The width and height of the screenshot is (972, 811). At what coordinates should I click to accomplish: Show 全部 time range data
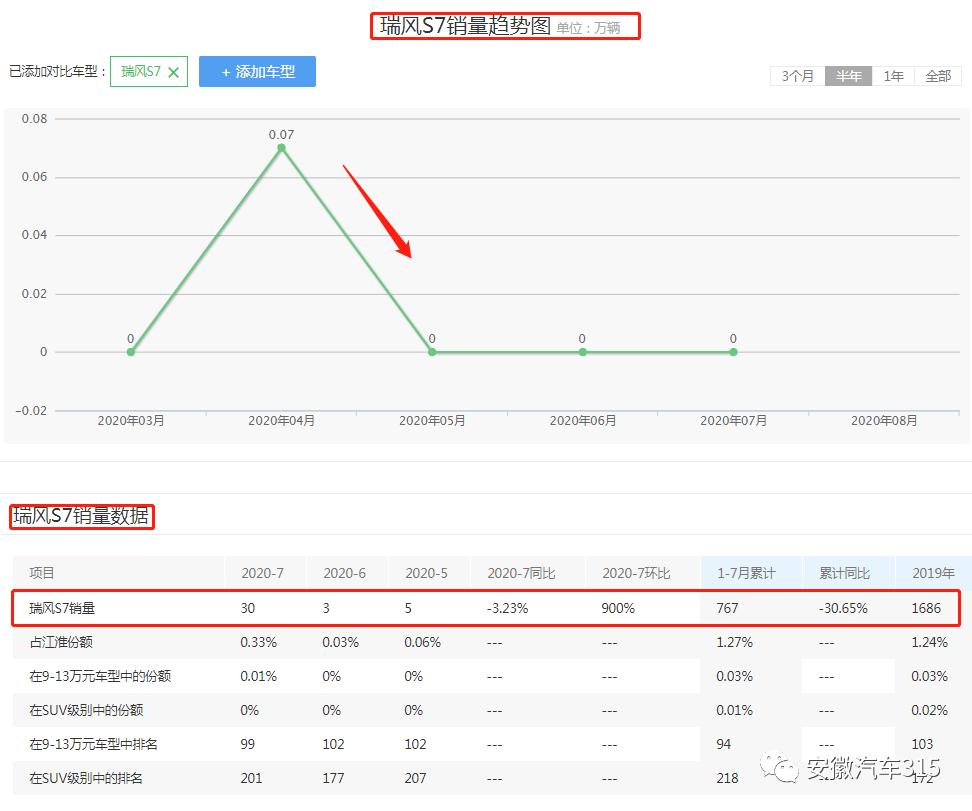pyautogui.click(x=937, y=76)
